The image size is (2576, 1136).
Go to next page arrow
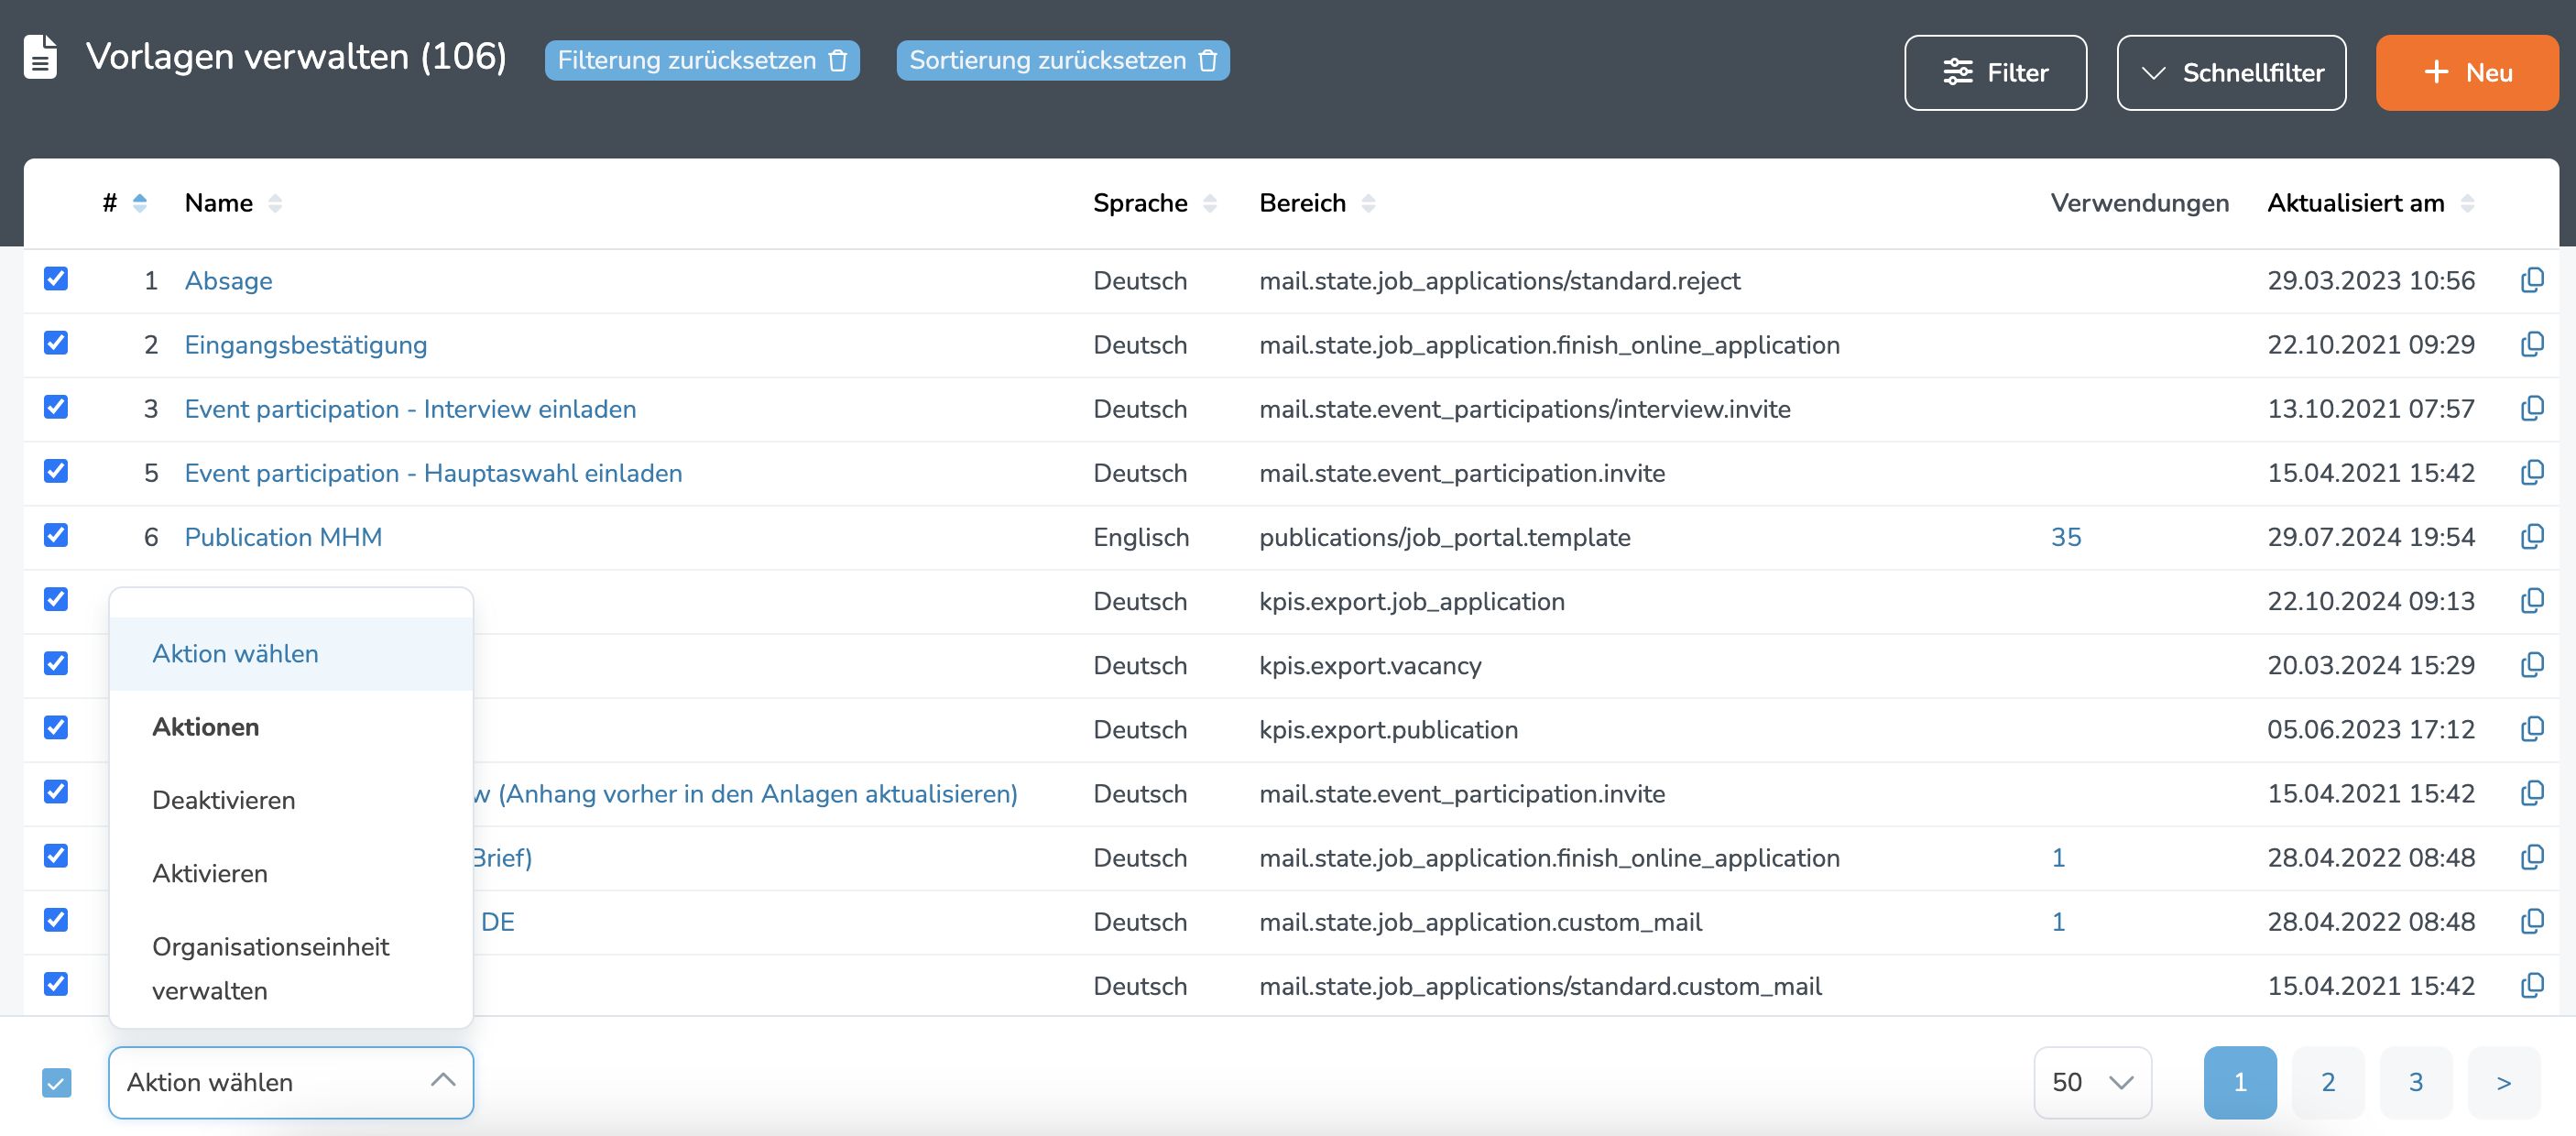coord(2504,1082)
